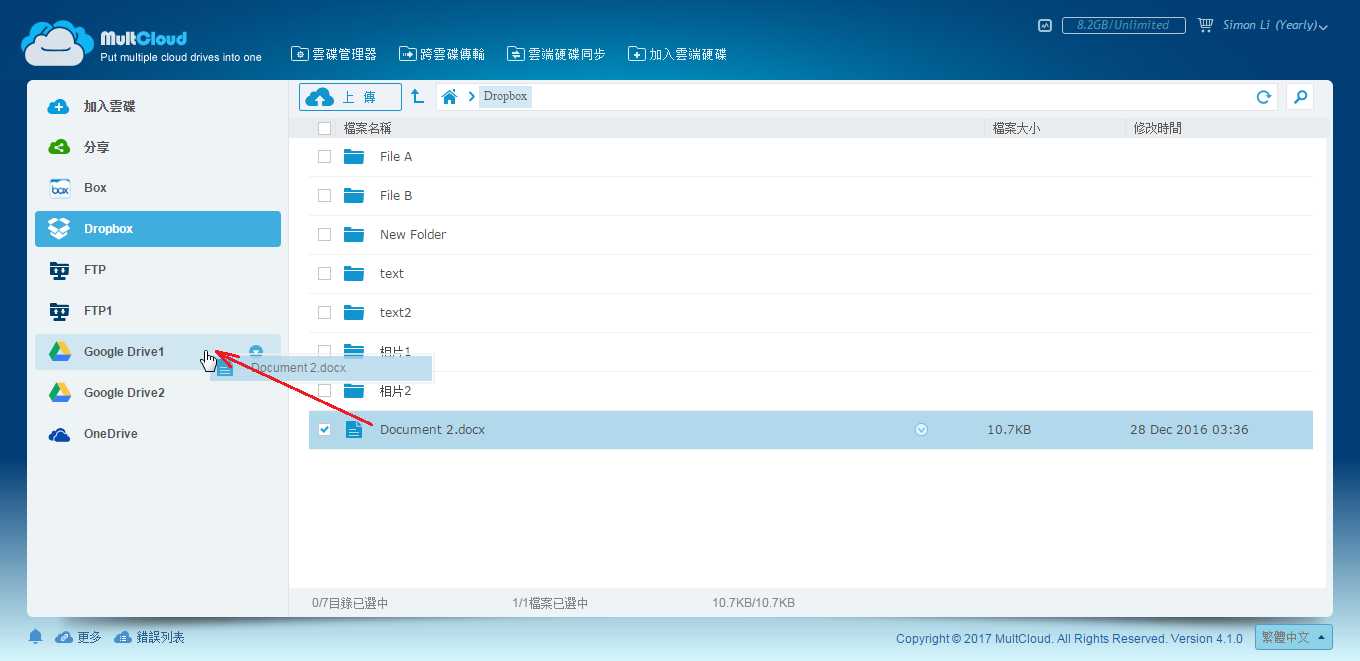Click the text folder icon

(354, 274)
